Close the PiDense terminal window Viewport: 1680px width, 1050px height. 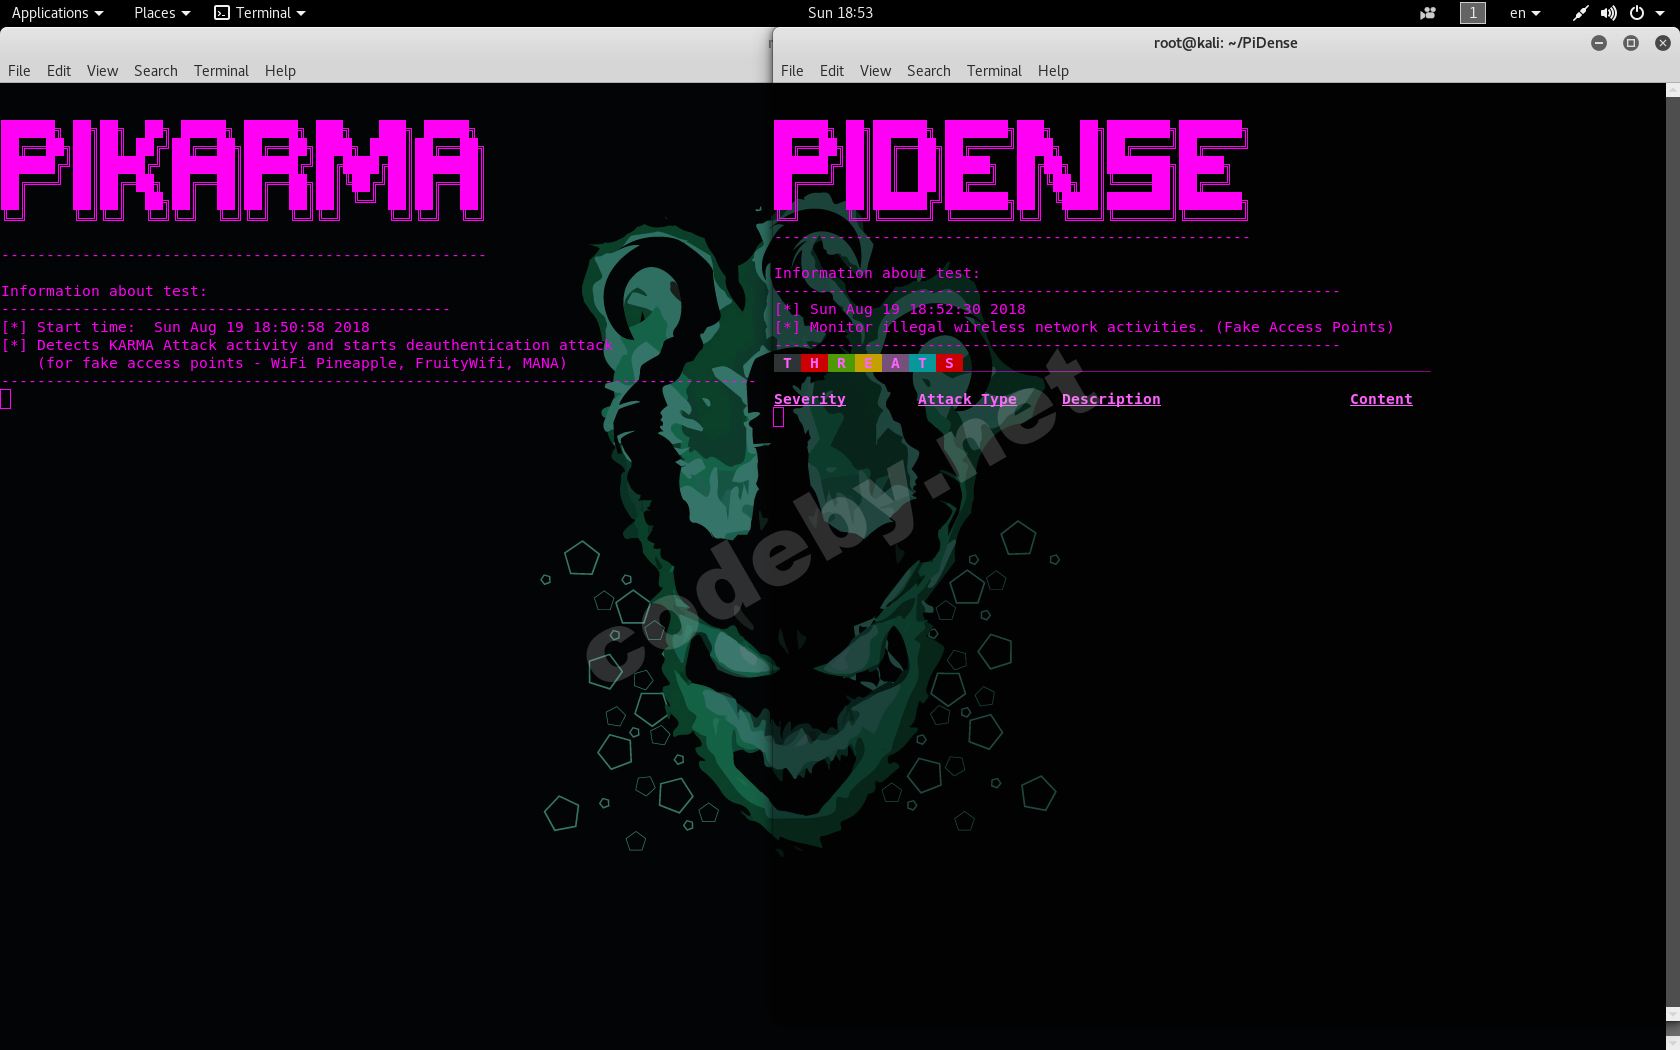pyautogui.click(x=1663, y=43)
